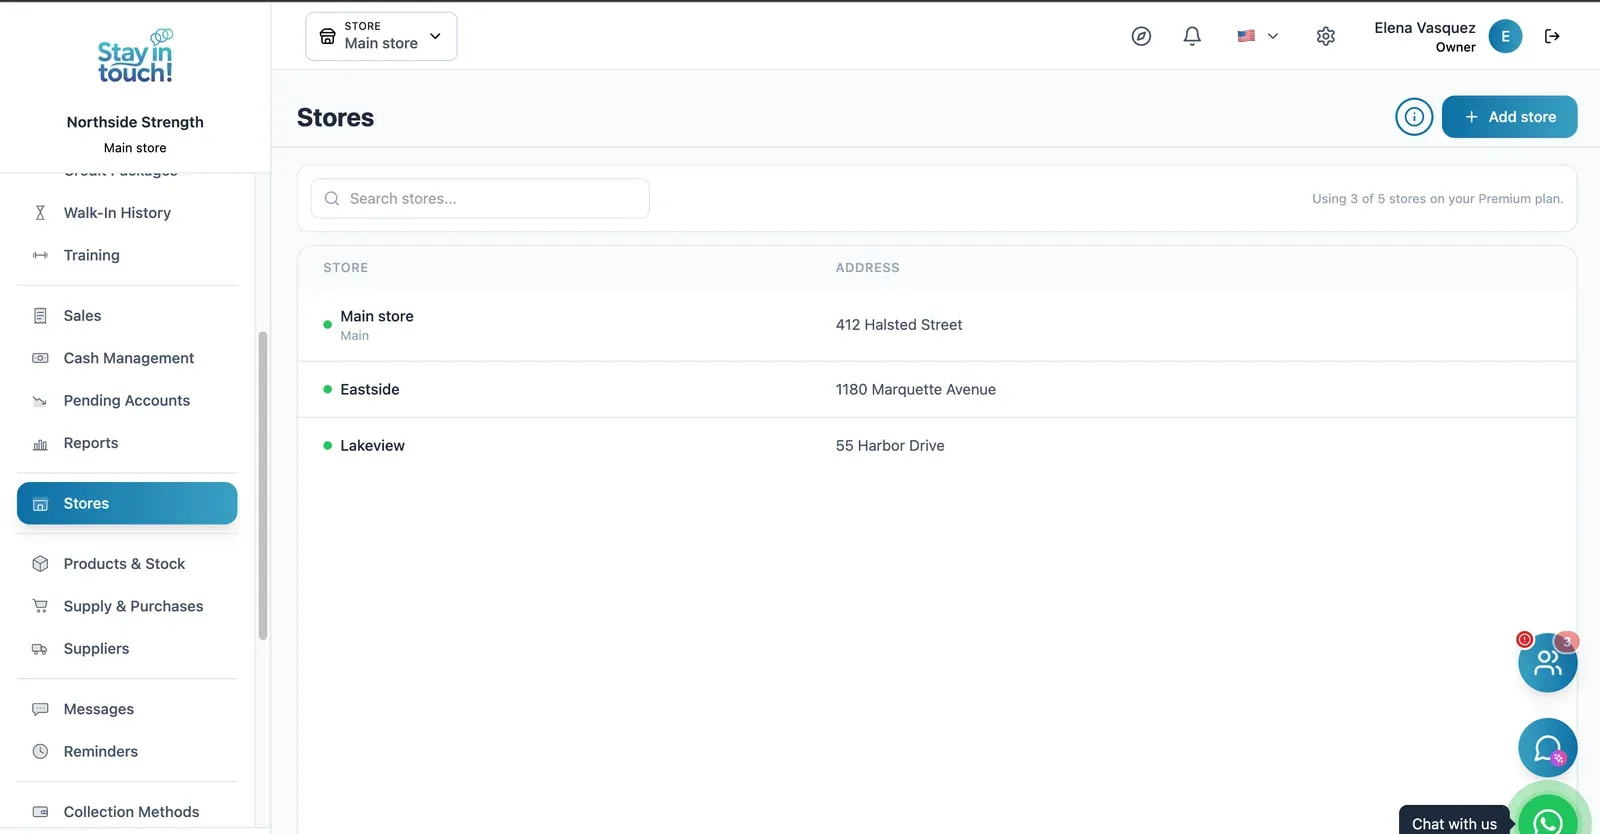Click the ADDRESS column header
1600x834 pixels.
point(868,268)
